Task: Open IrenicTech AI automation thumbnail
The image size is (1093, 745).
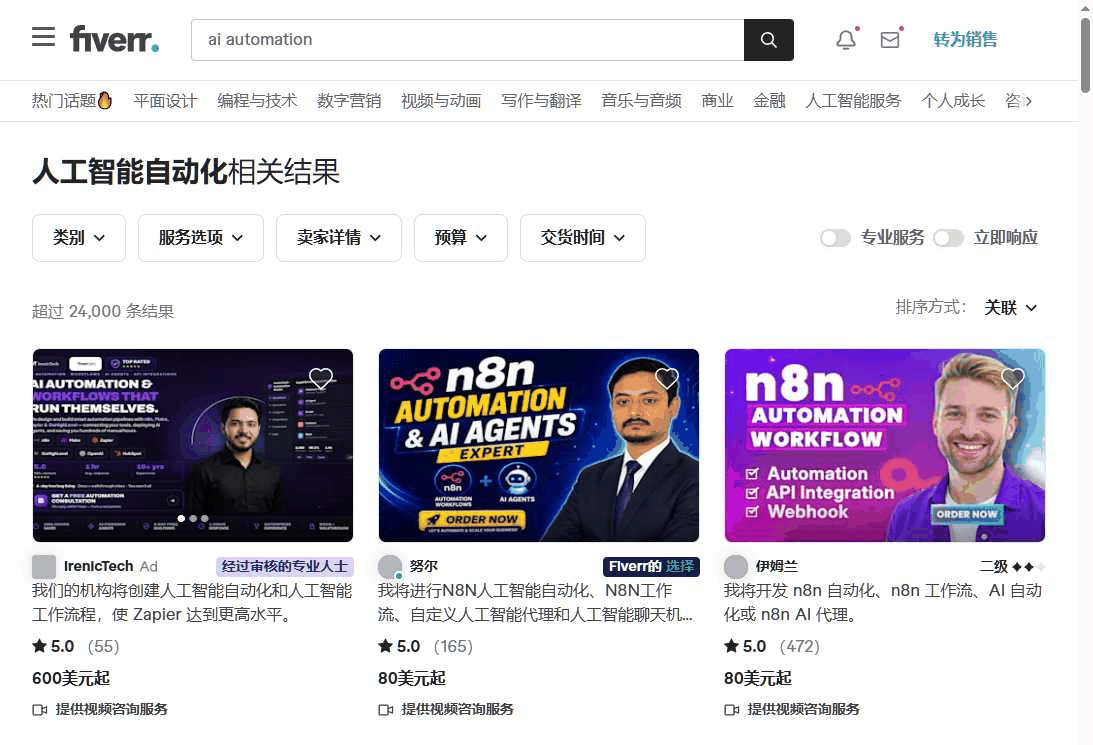Action: (x=193, y=445)
